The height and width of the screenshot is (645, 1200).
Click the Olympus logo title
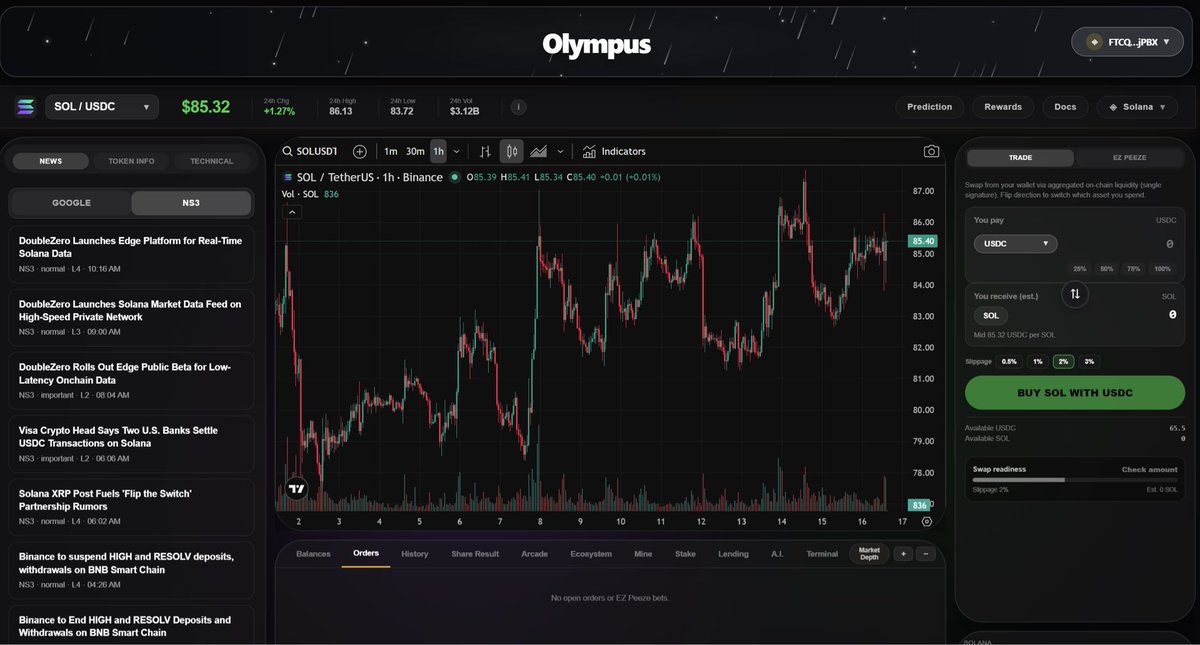point(597,44)
